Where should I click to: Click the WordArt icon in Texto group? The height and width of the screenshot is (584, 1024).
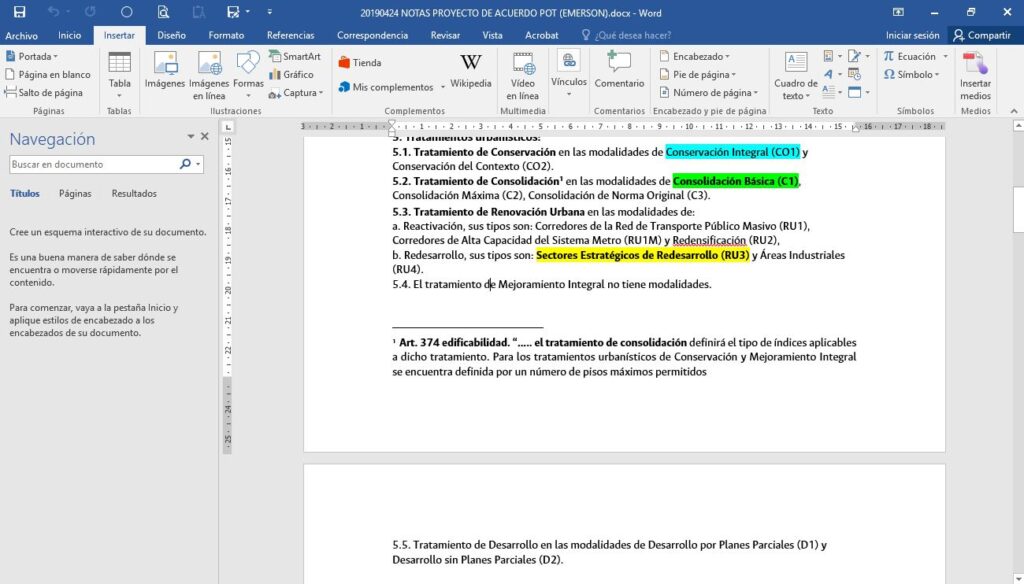(x=828, y=74)
